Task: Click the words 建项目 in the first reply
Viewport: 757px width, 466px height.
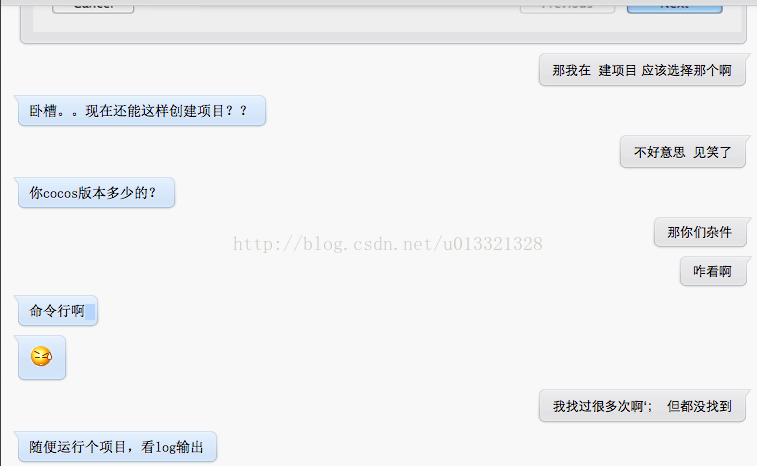Action: [x=617, y=71]
